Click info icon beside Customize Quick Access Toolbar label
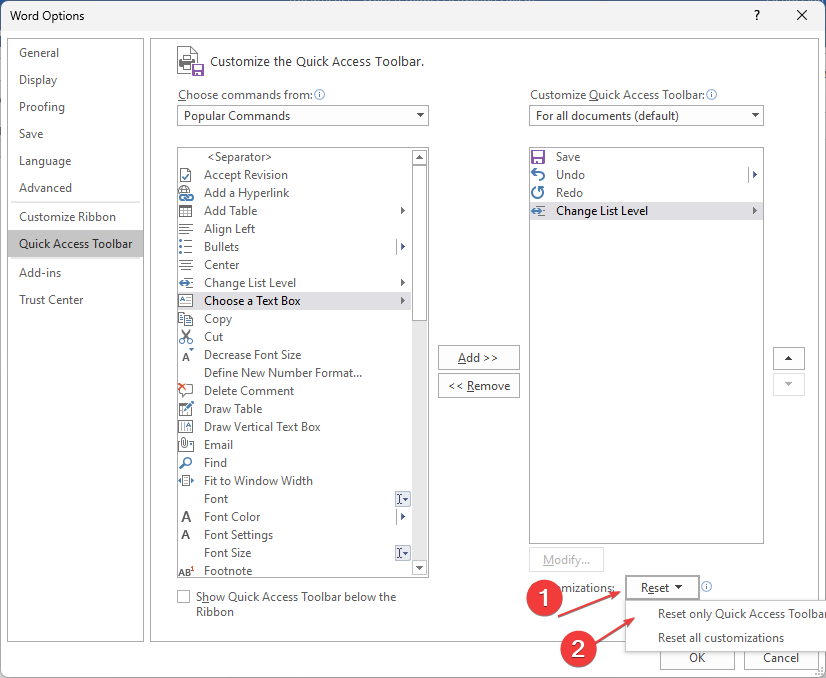The height and width of the screenshot is (678, 826). pos(712,95)
